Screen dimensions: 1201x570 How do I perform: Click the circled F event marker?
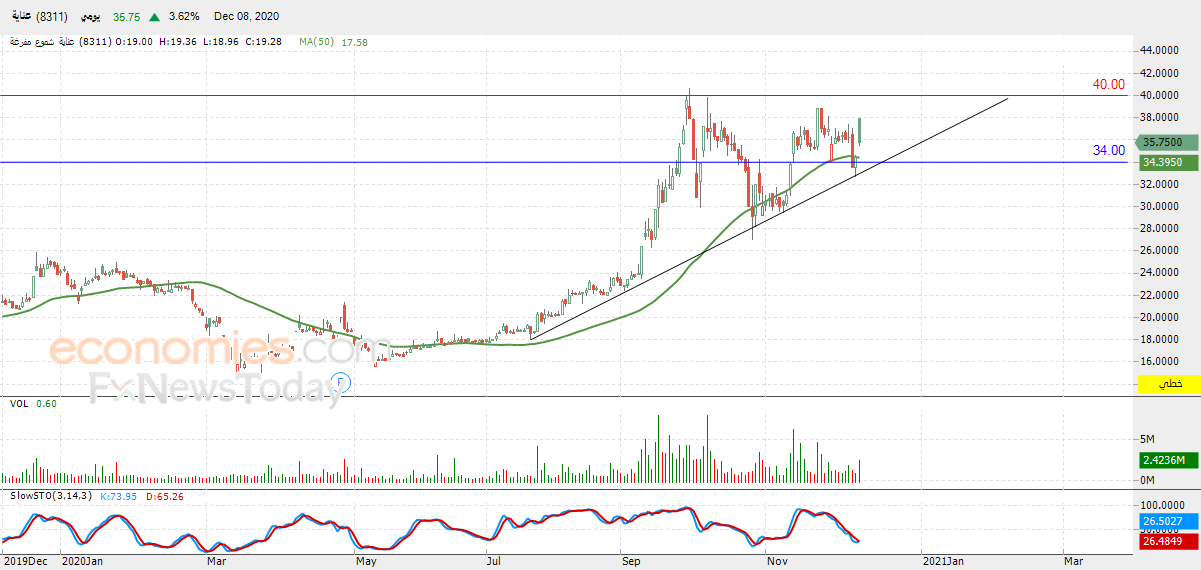click(341, 381)
